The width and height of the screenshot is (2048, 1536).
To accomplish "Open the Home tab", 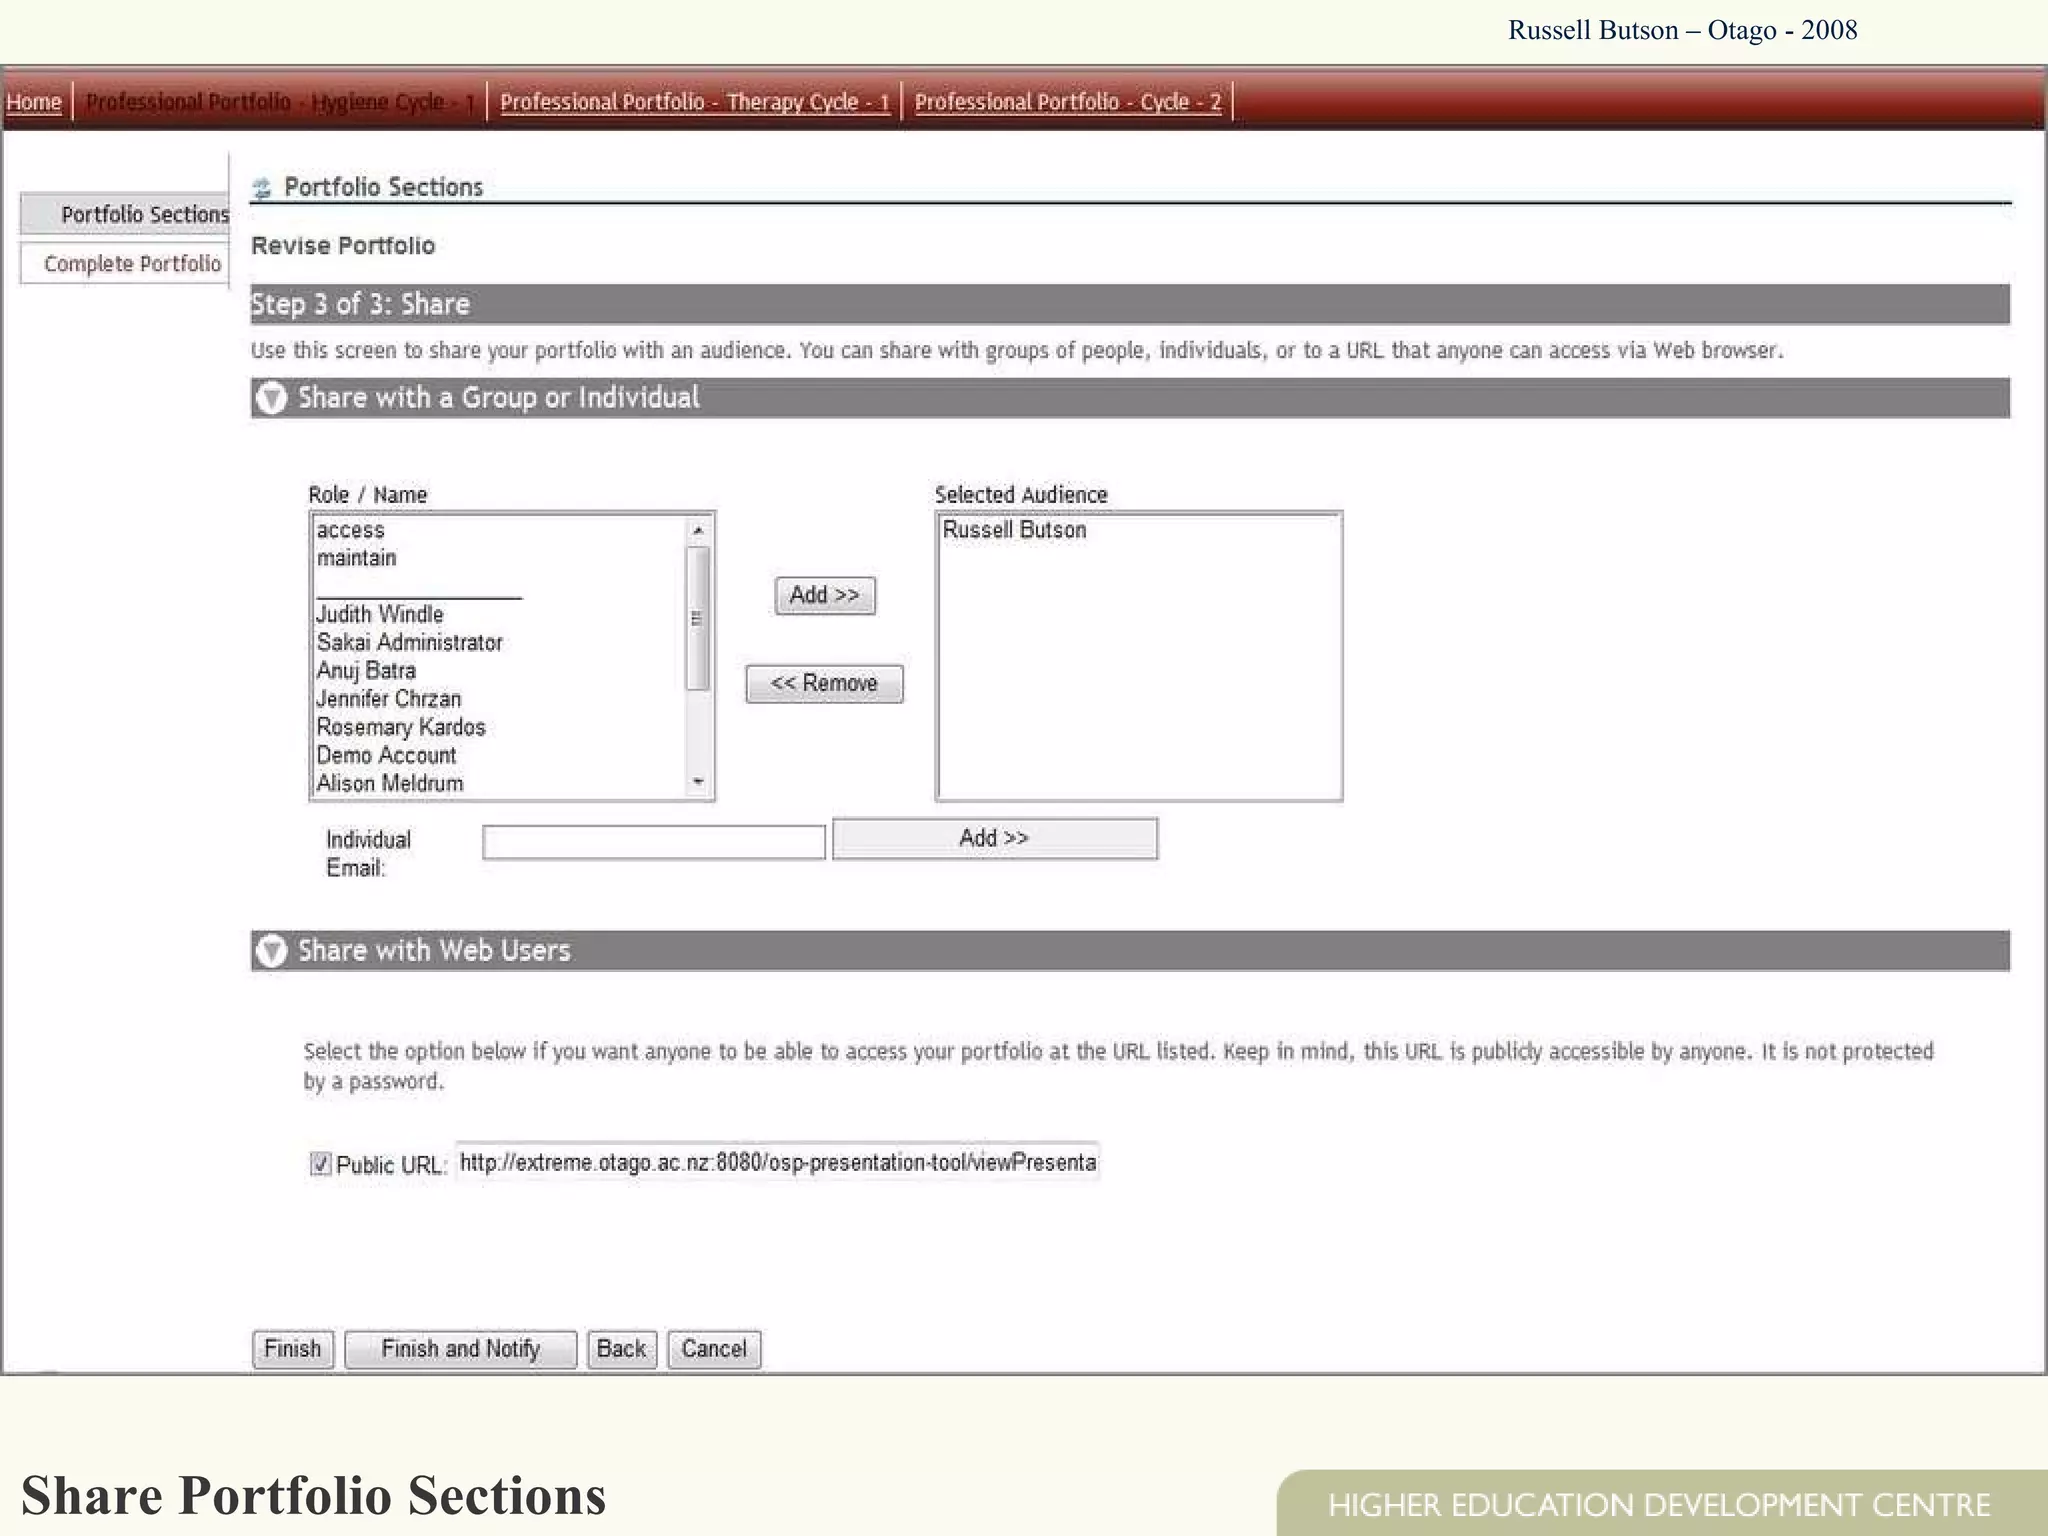I will (34, 102).
